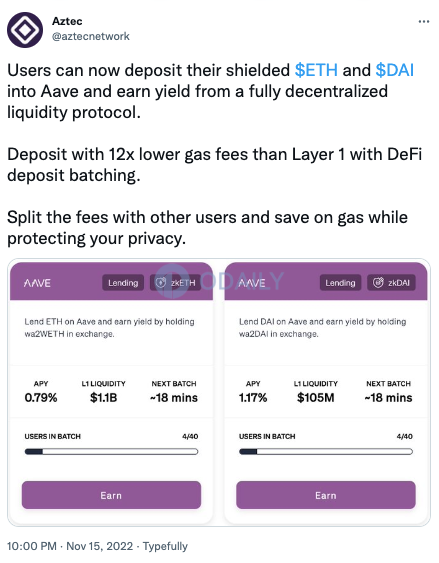Click the @aztecnetwork handle
This screenshot has height=563, width=439.
91,36
